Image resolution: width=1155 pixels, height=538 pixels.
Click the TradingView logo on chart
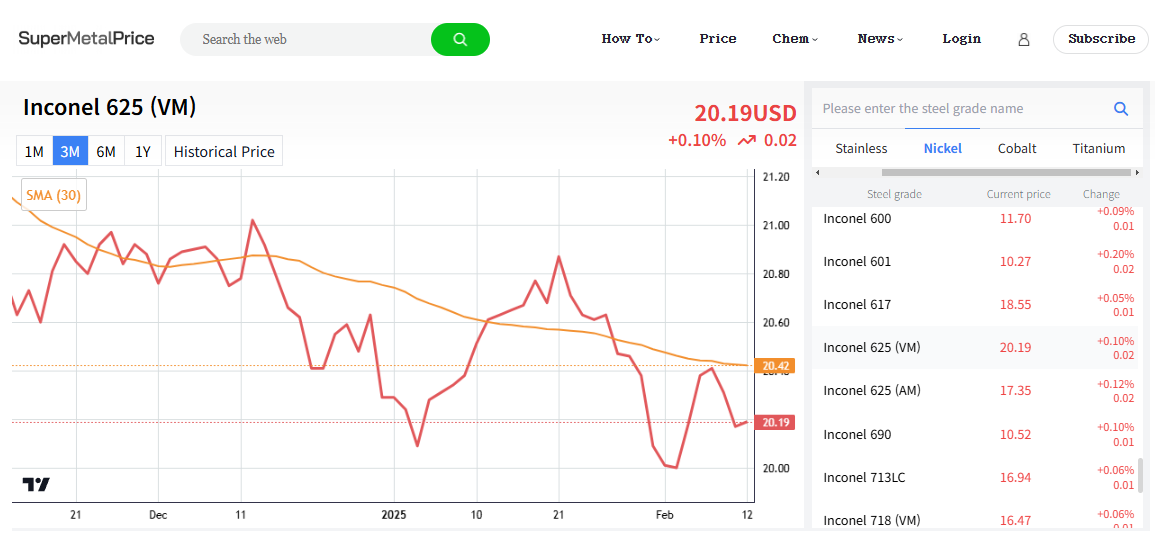point(35,484)
